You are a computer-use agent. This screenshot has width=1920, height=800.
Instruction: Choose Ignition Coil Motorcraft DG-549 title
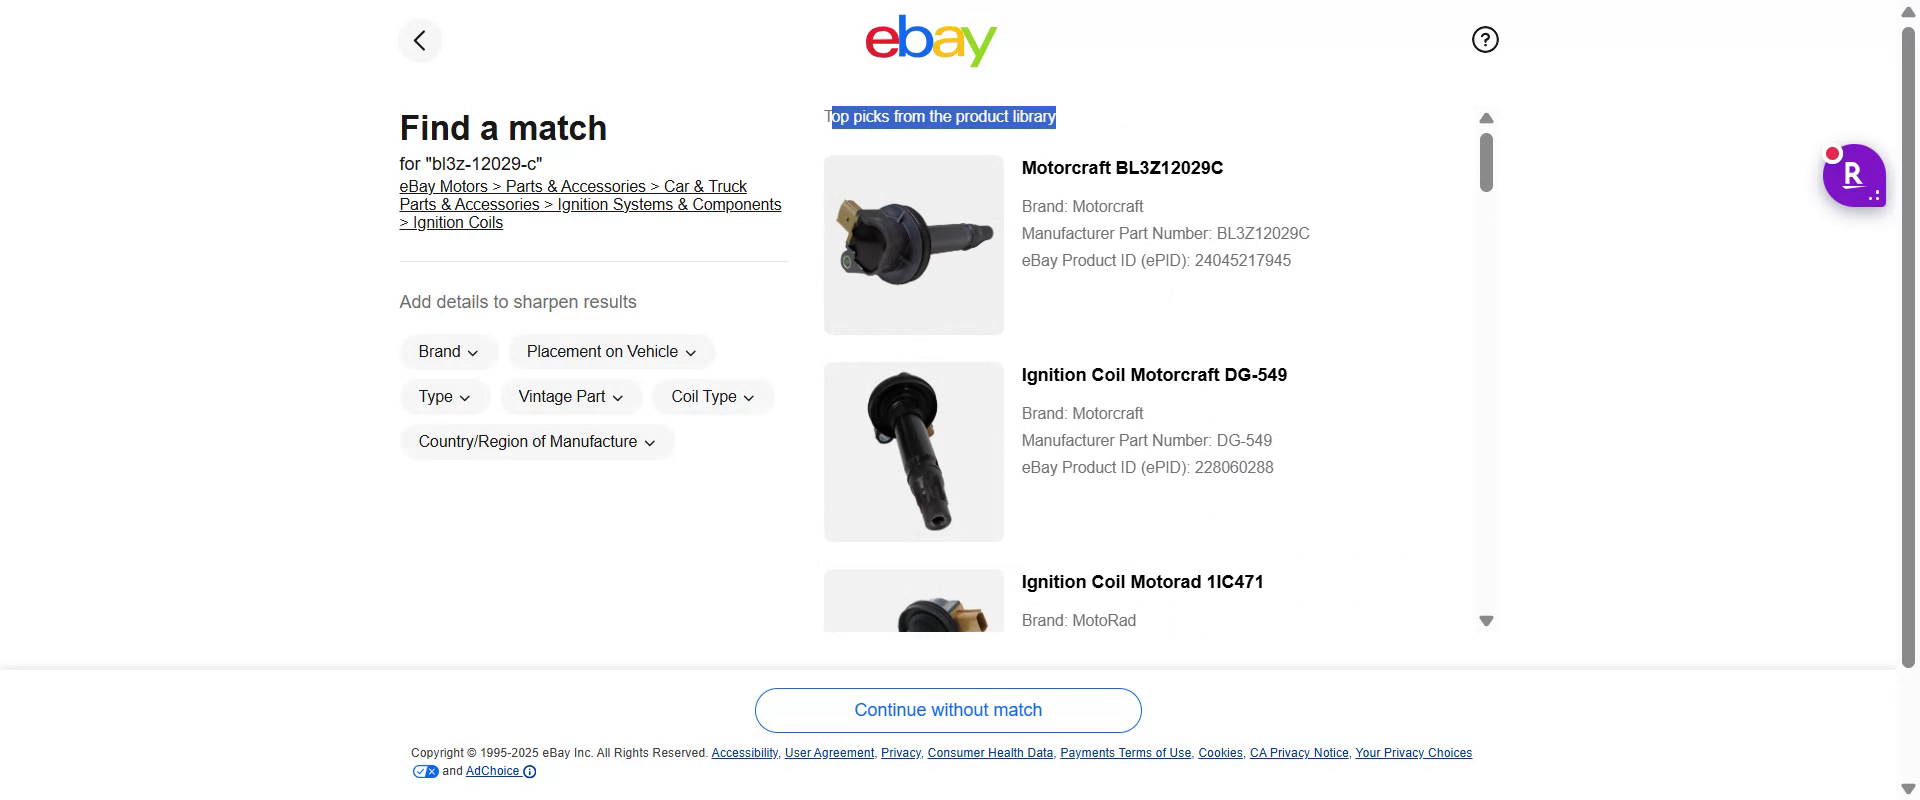1154,375
